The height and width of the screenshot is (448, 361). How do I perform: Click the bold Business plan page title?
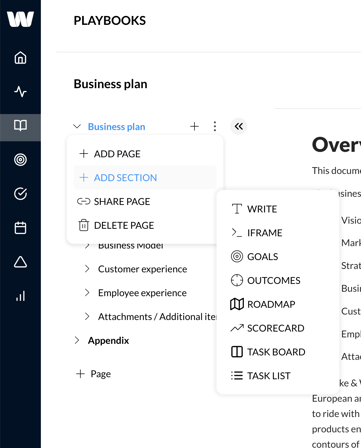[110, 84]
